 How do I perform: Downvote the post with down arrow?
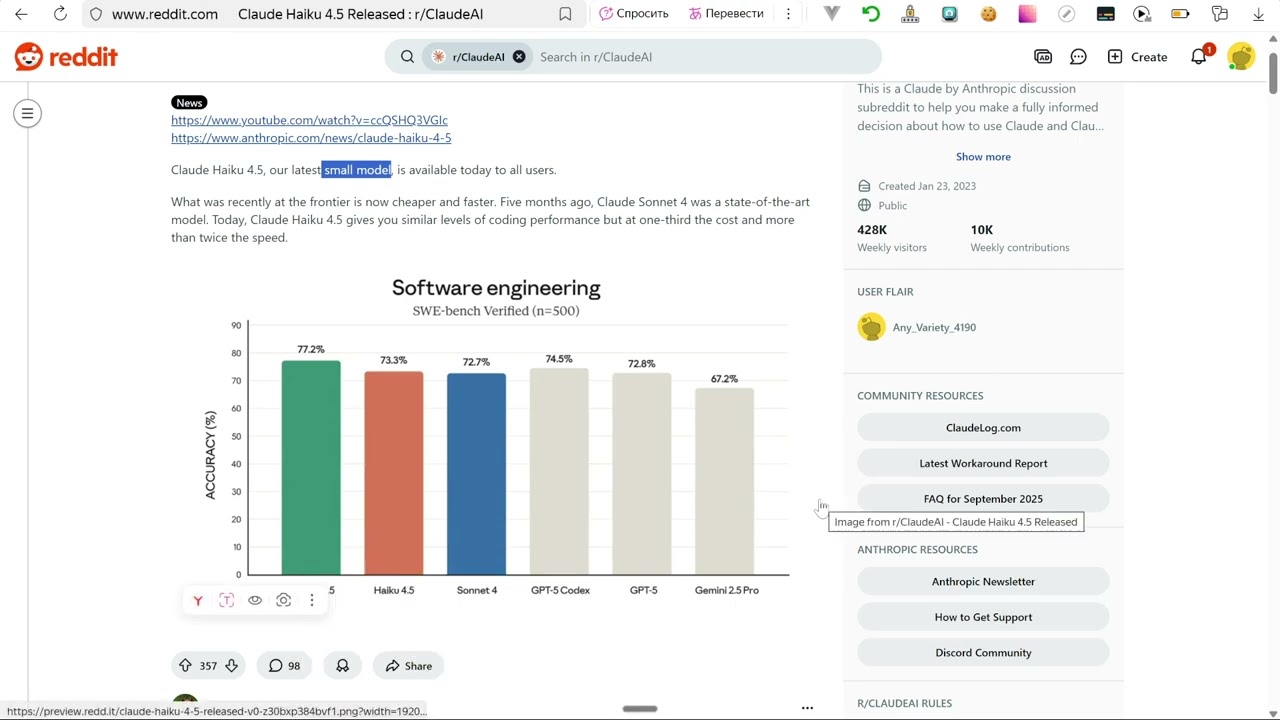click(231, 666)
